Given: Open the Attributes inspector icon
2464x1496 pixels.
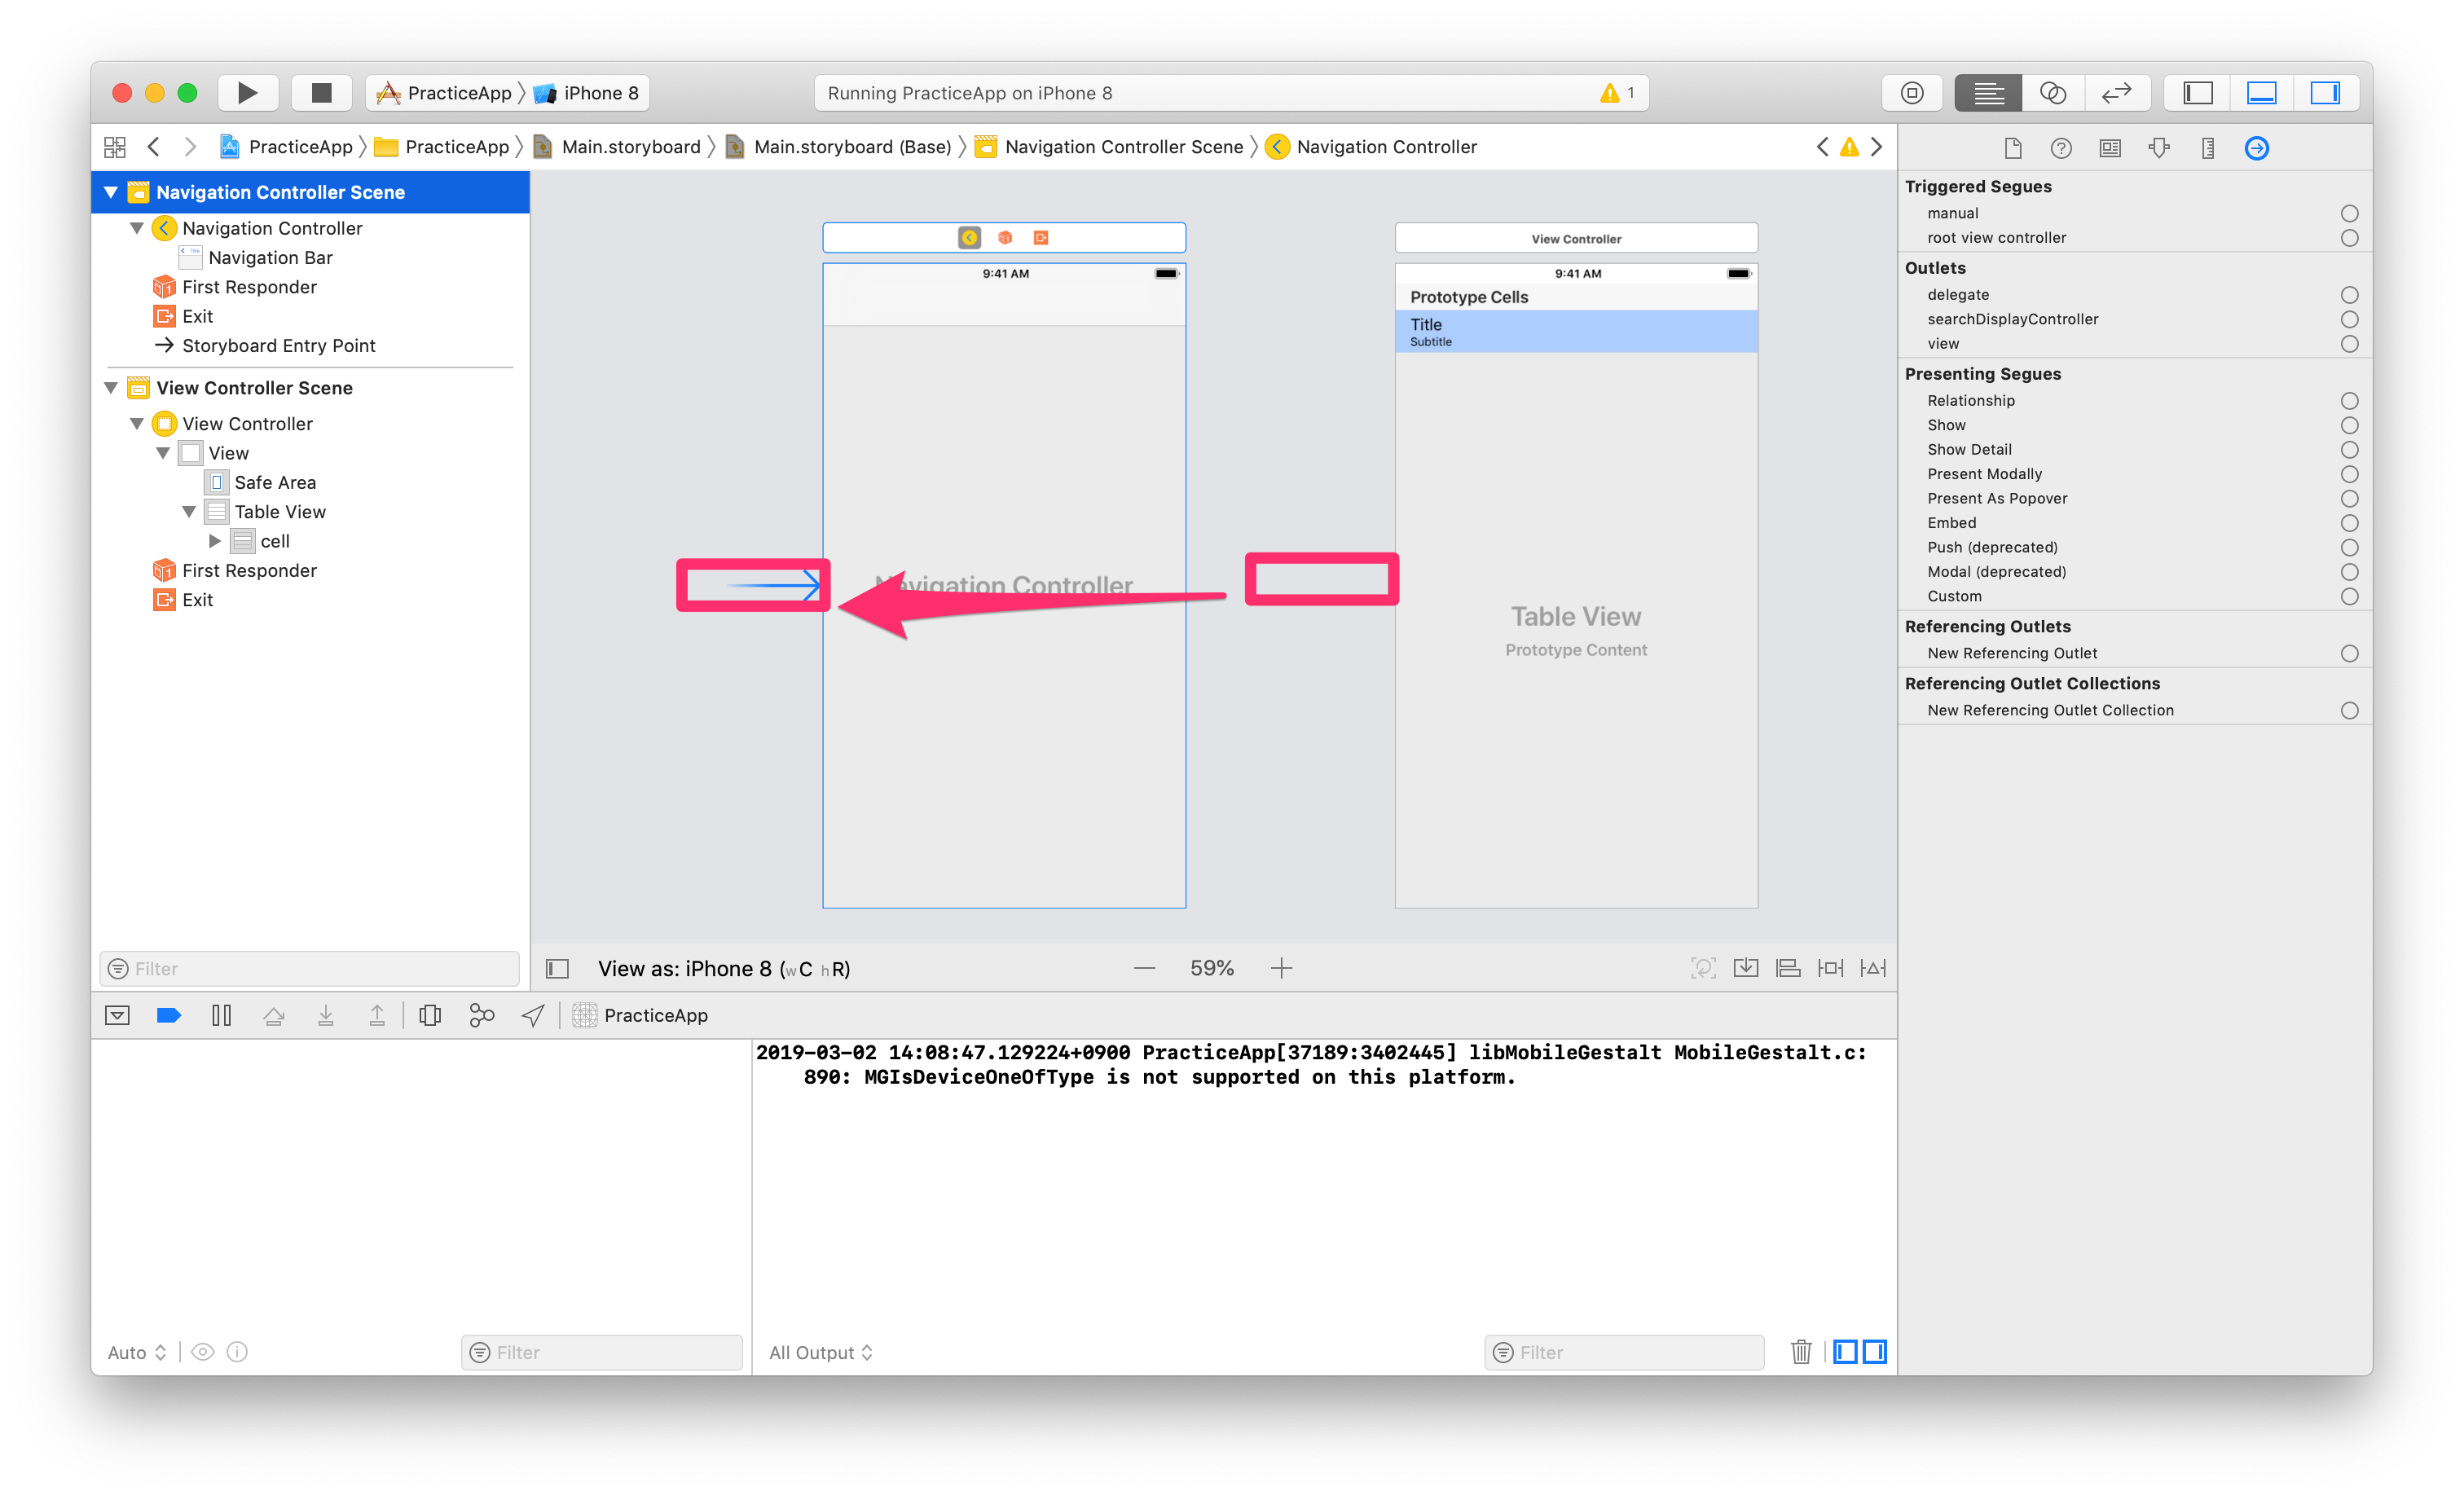Looking at the screenshot, I should click(x=2159, y=148).
